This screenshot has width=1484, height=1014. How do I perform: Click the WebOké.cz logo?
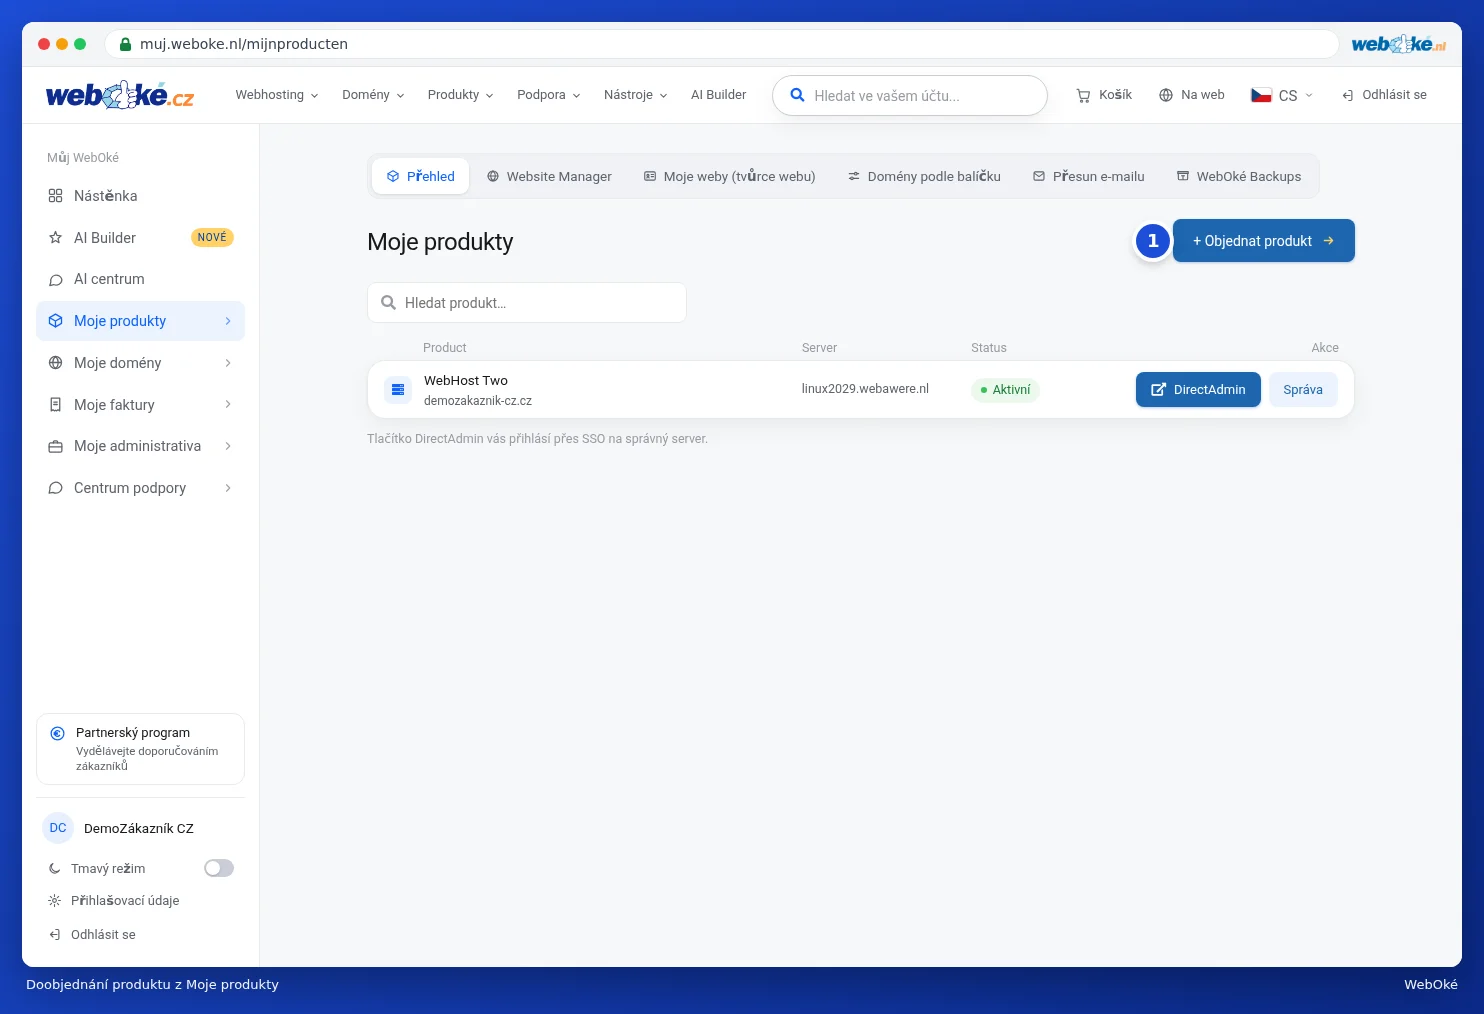point(120,95)
